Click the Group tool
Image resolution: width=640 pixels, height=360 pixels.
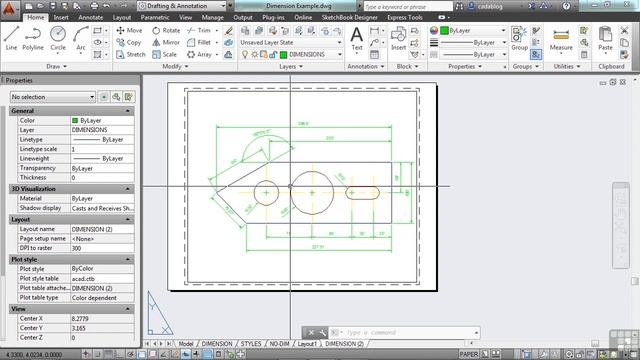(x=519, y=39)
